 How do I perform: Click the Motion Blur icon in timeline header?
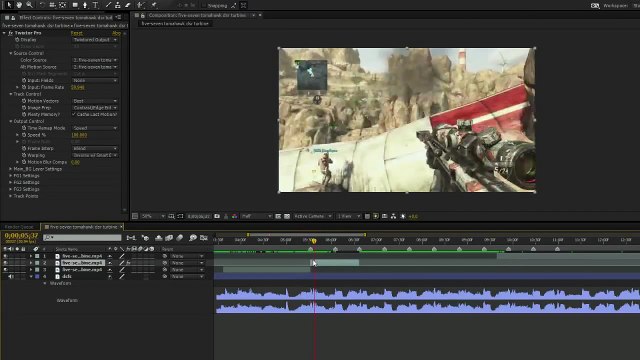click(x=180, y=238)
